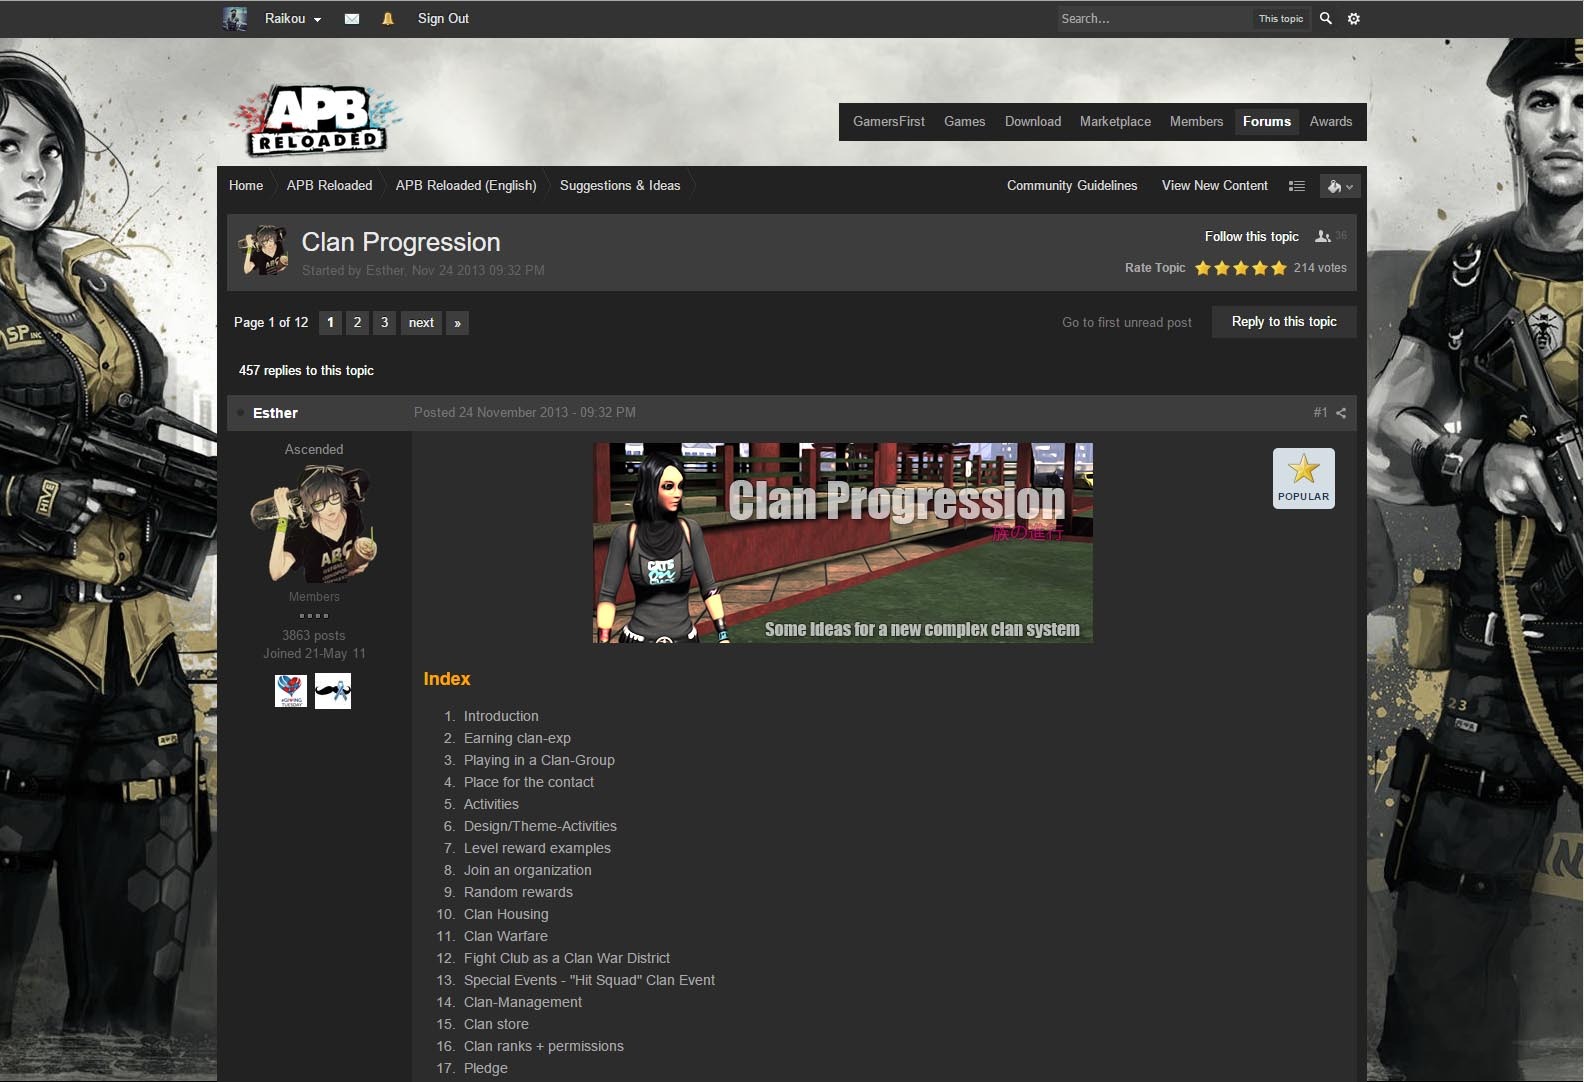
Task: Click the Clan Progression banner image
Action: click(843, 543)
